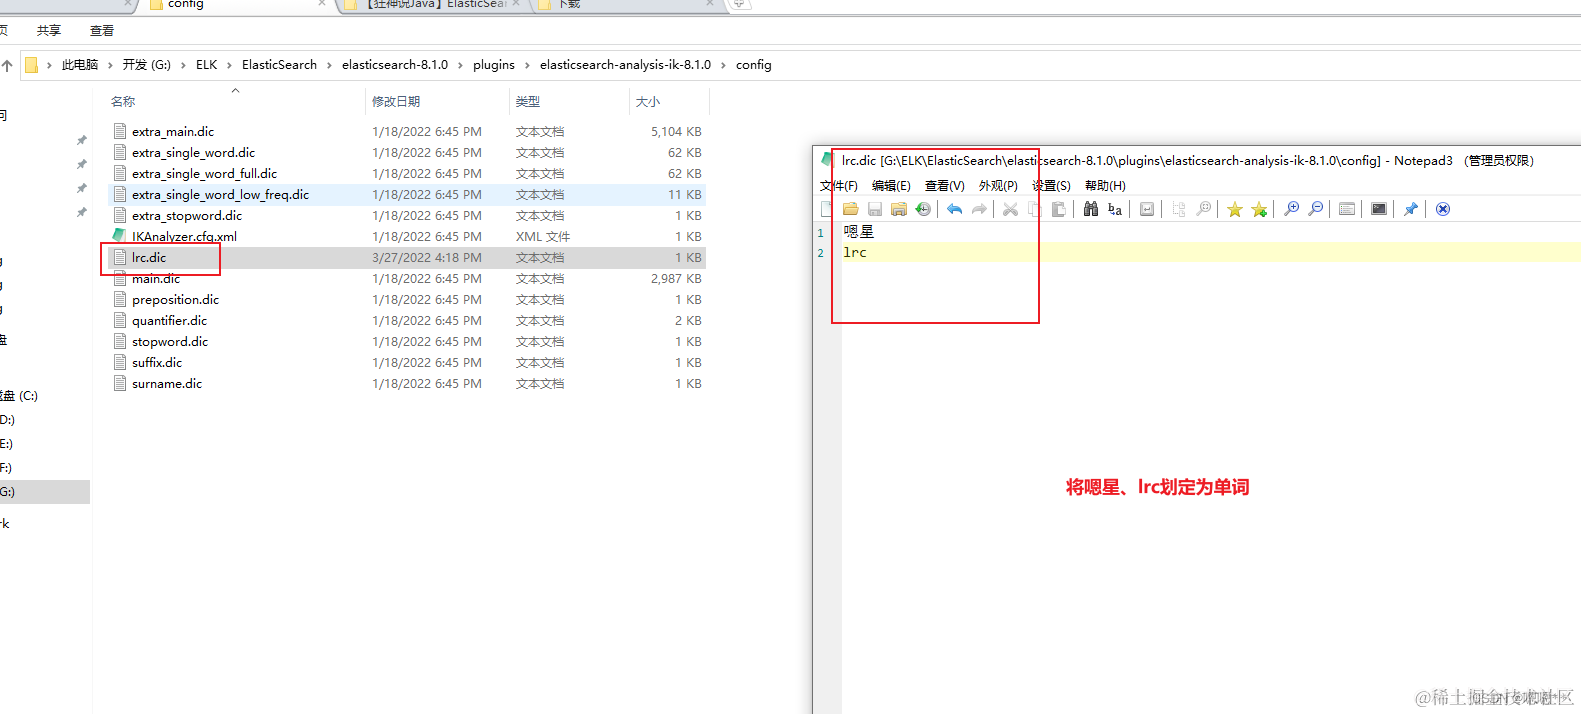Sort files by 修改日期 column header
Screen dimensions: 1581x714
click(396, 102)
